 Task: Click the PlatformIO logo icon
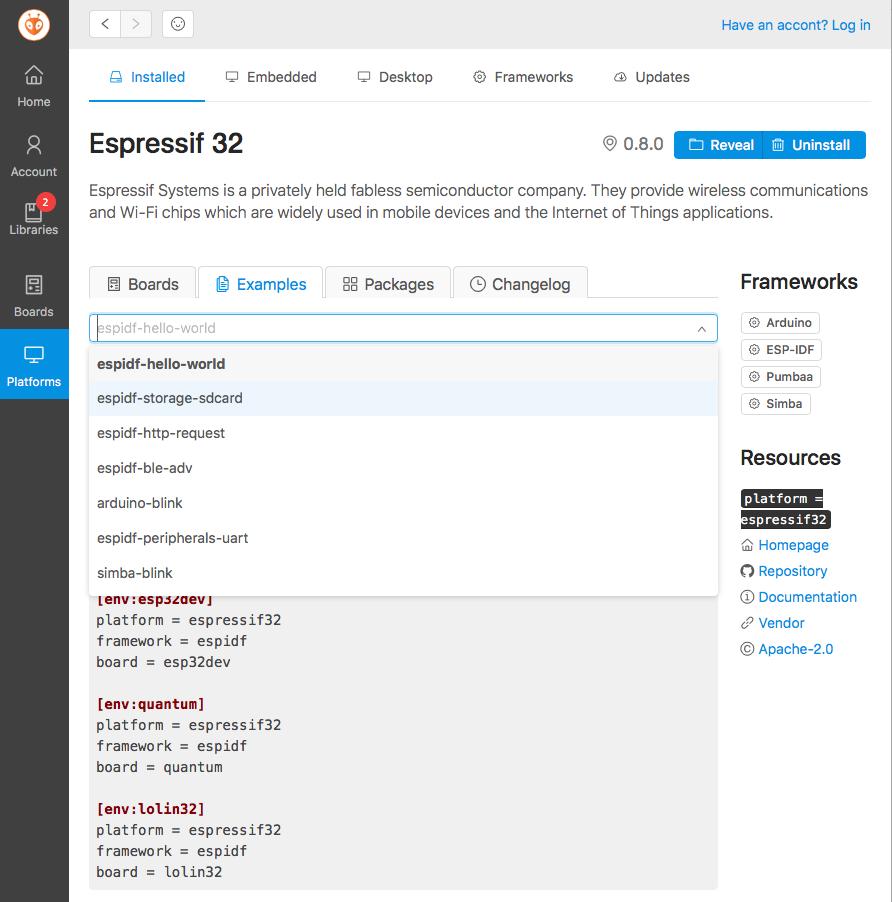point(34,25)
